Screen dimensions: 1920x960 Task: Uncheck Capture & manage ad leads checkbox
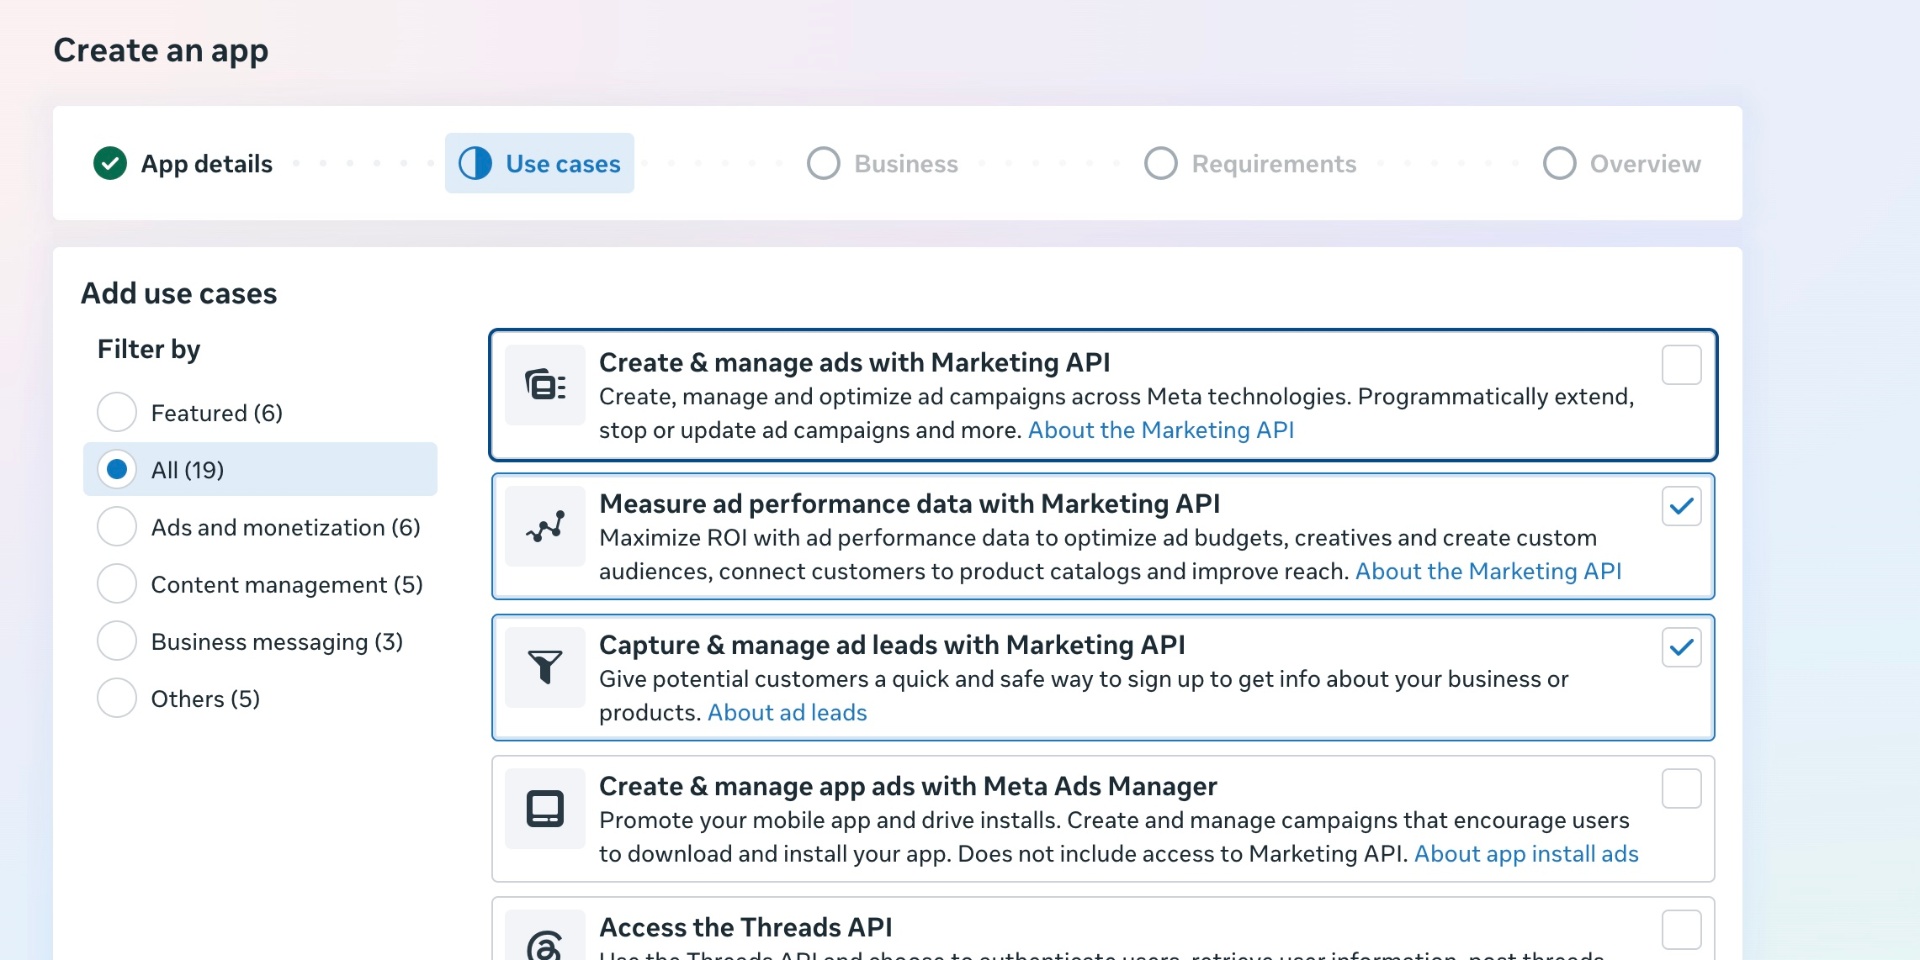click(x=1681, y=647)
